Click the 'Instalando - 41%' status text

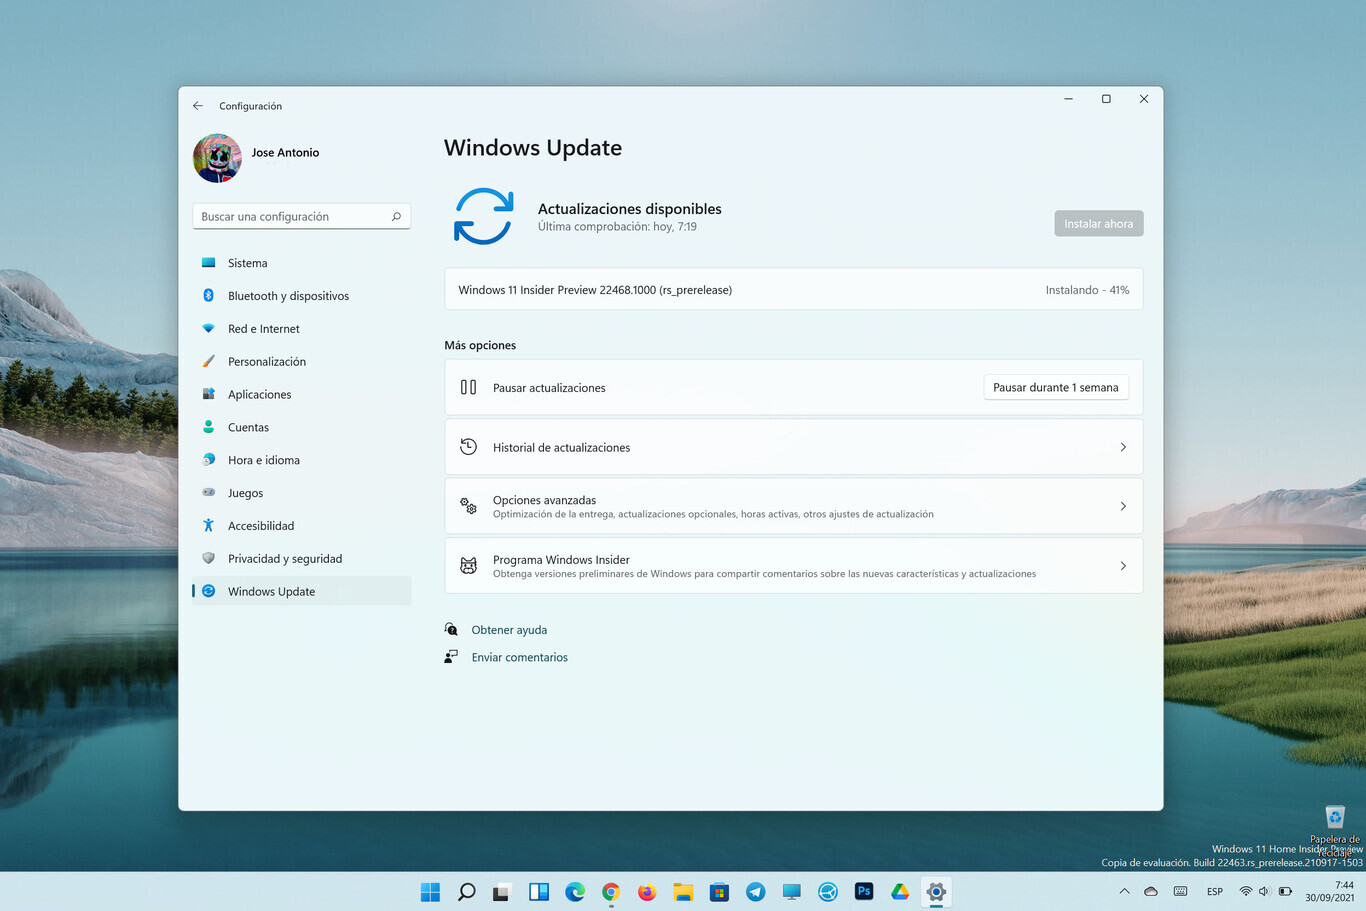(x=1087, y=290)
